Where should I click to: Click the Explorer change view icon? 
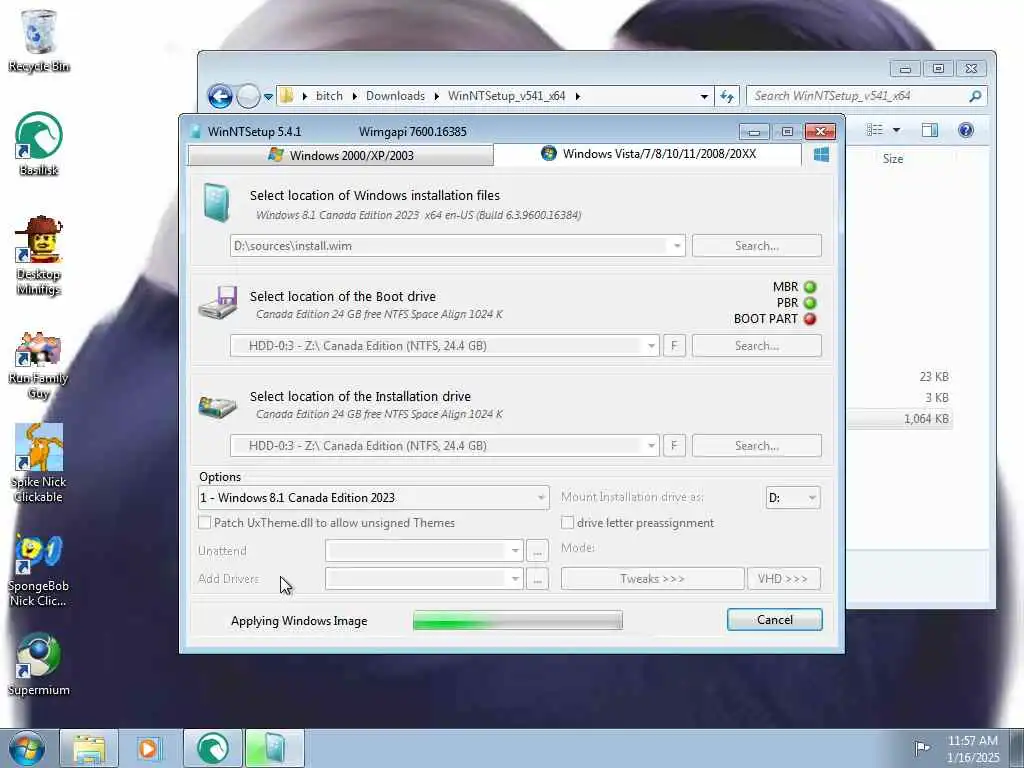(x=874, y=130)
